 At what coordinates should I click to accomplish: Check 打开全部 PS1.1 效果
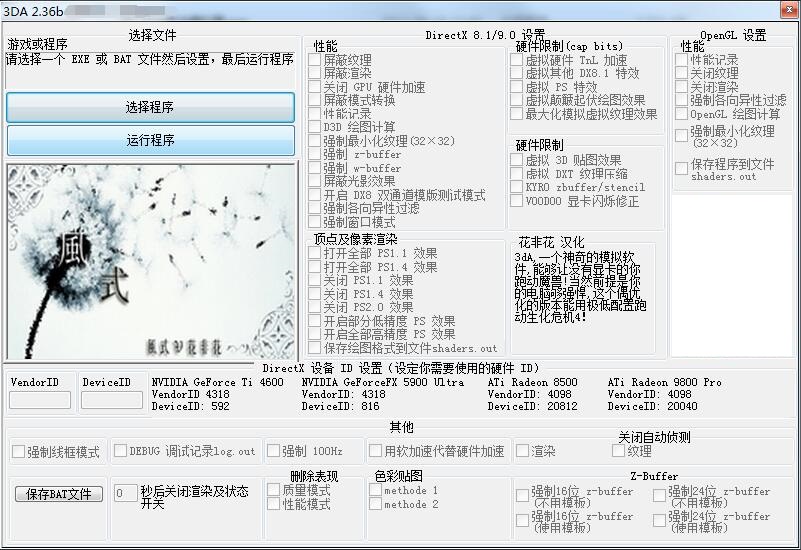[x=315, y=253]
